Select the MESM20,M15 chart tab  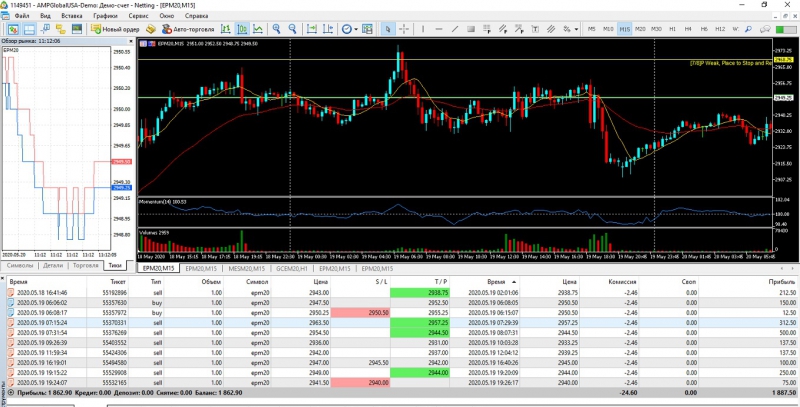(x=246, y=268)
